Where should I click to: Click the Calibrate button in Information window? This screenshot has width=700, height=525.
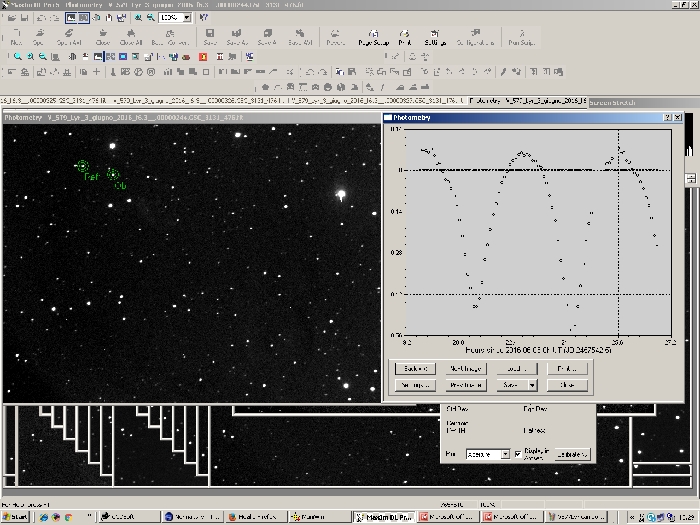tap(573, 454)
